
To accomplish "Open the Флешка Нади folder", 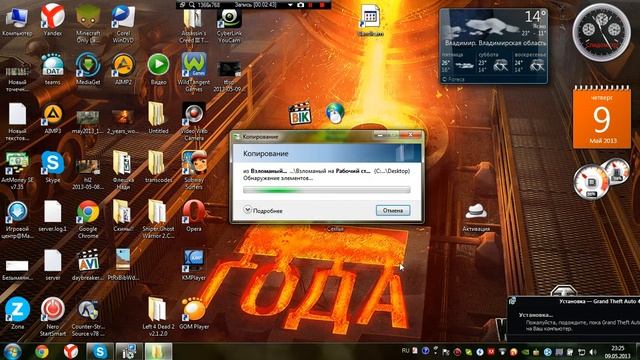I will 122,163.
